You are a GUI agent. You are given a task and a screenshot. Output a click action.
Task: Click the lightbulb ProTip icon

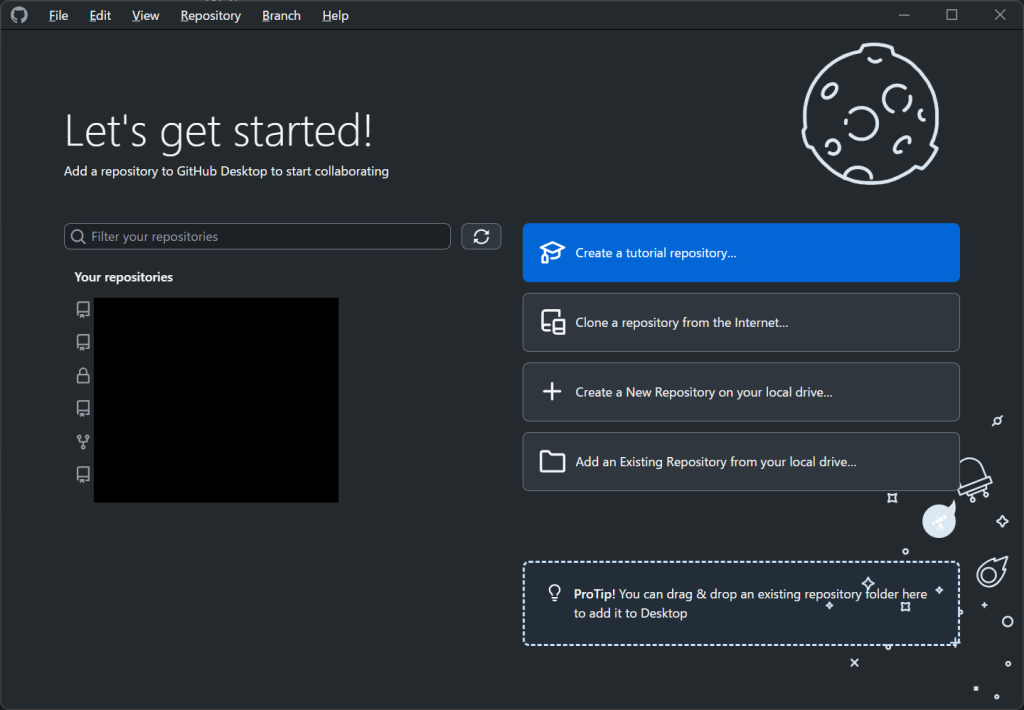tap(554, 593)
